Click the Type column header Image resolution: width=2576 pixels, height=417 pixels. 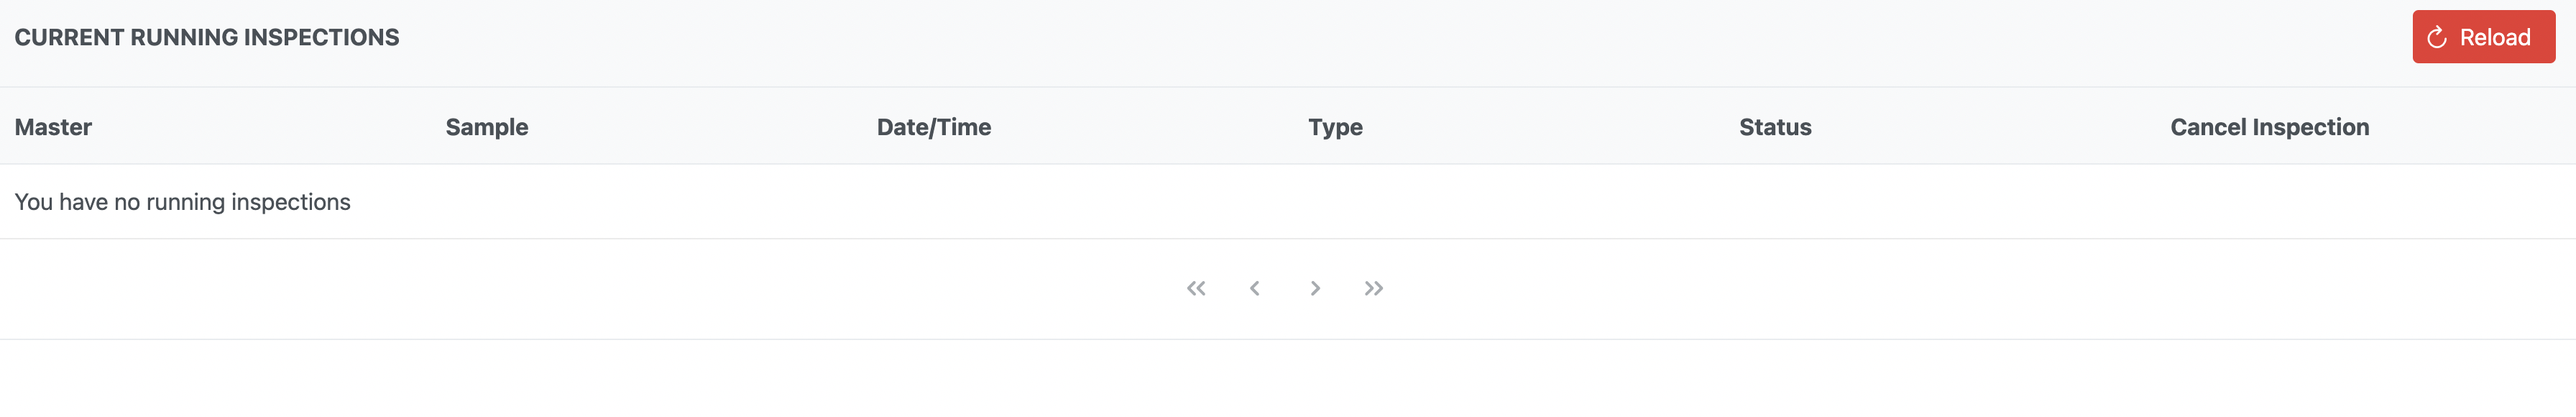point(1335,127)
